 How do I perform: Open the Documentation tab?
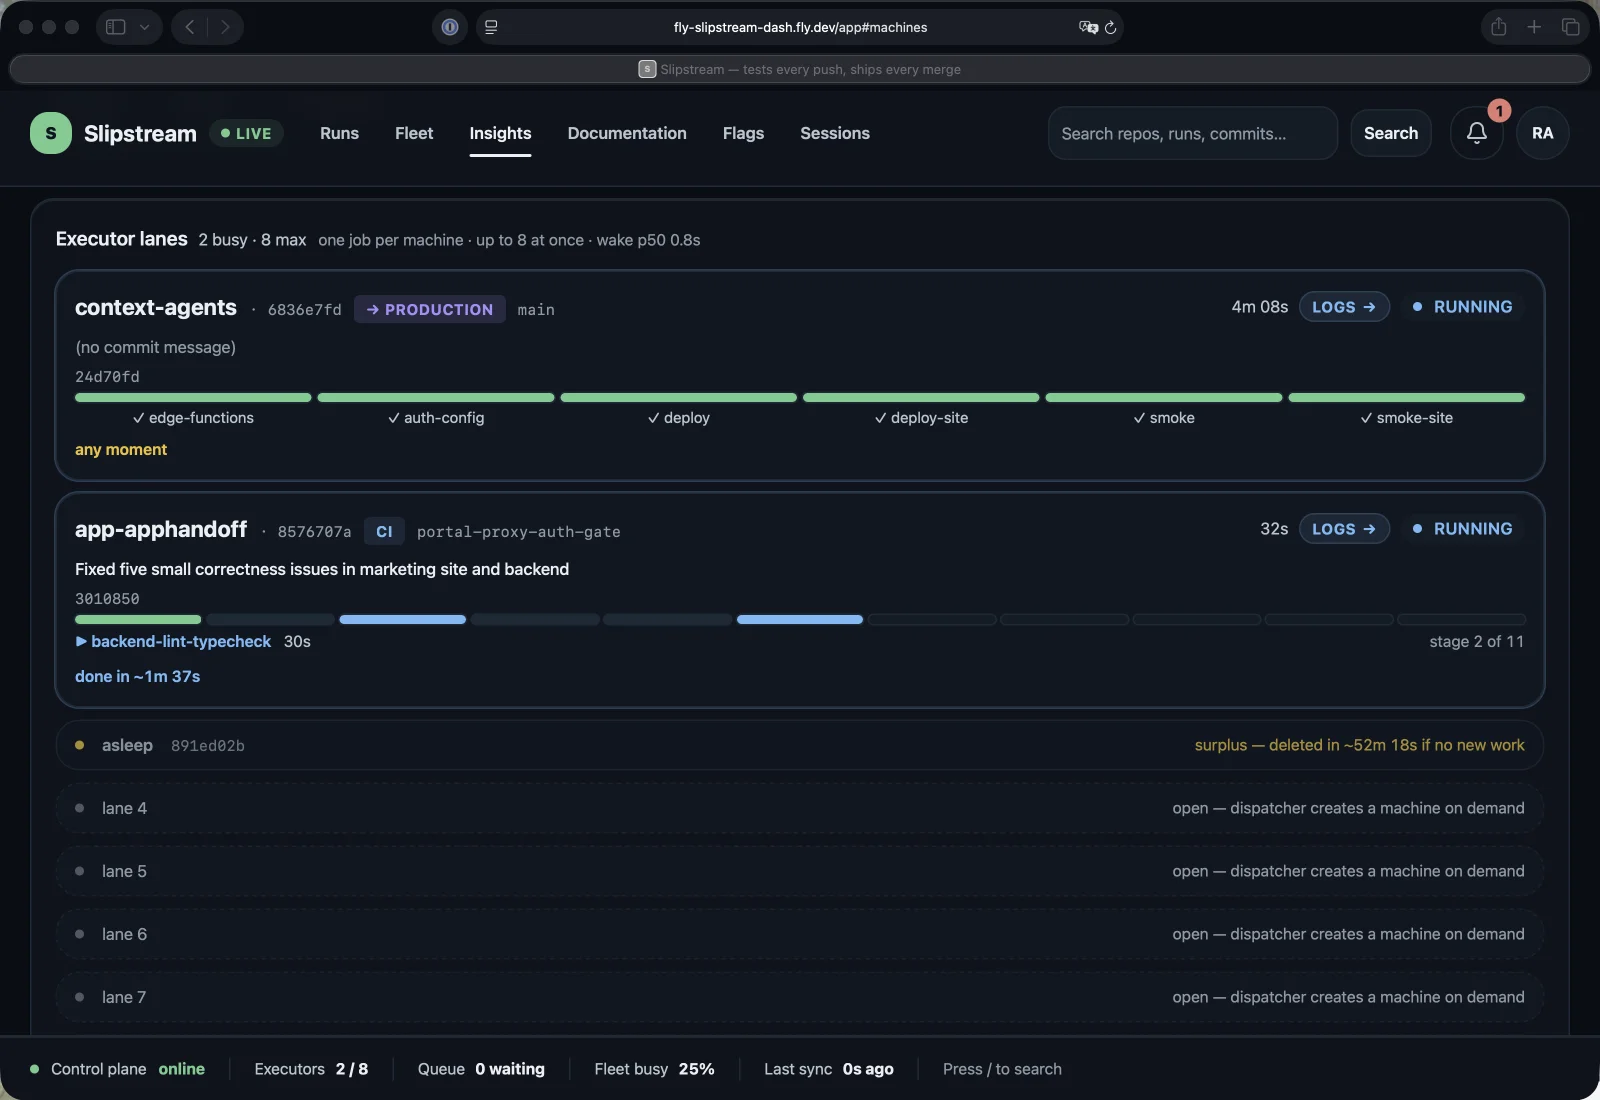pos(627,133)
